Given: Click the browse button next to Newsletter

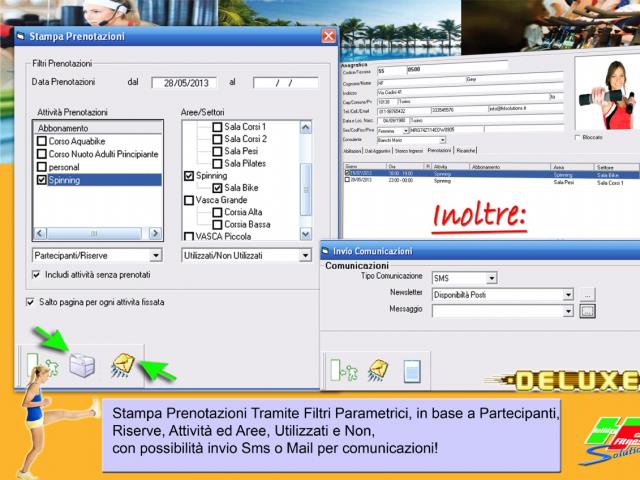Looking at the screenshot, I should 587,295.
